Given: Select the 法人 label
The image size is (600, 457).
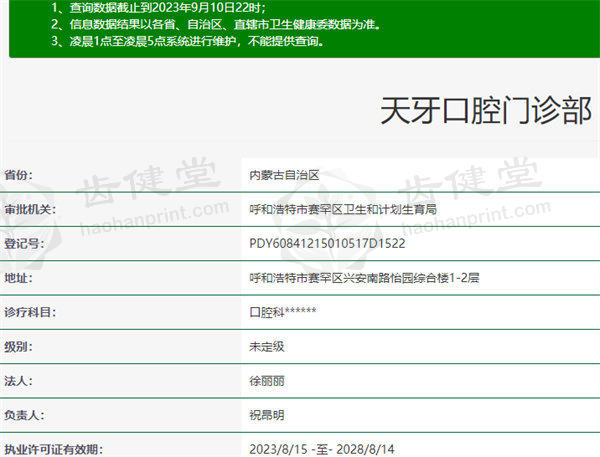Looking at the screenshot, I should 18,381.
